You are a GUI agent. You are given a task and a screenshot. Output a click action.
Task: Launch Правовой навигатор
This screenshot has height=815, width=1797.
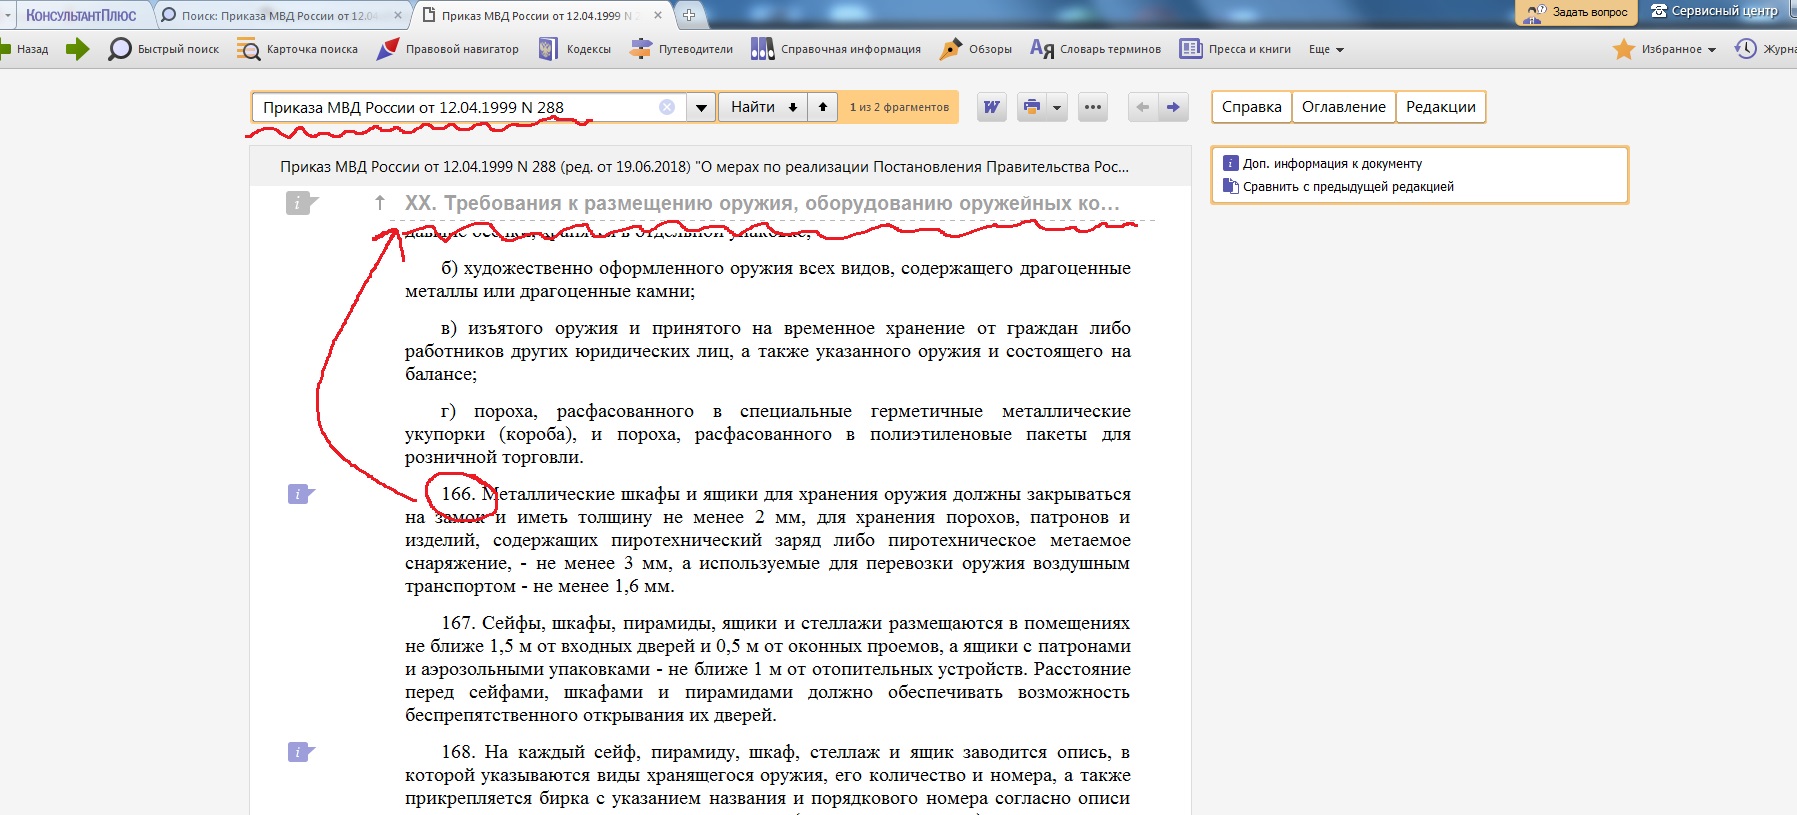pyautogui.click(x=447, y=49)
